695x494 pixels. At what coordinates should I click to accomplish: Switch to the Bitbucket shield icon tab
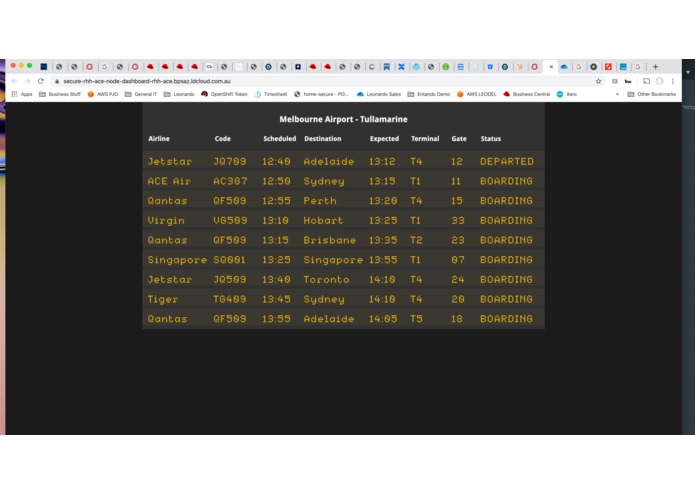tap(490, 67)
